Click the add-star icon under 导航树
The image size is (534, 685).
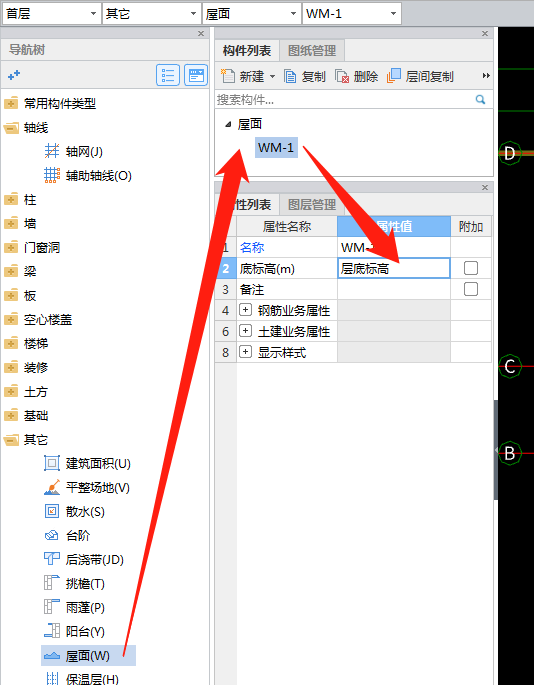coord(14,75)
